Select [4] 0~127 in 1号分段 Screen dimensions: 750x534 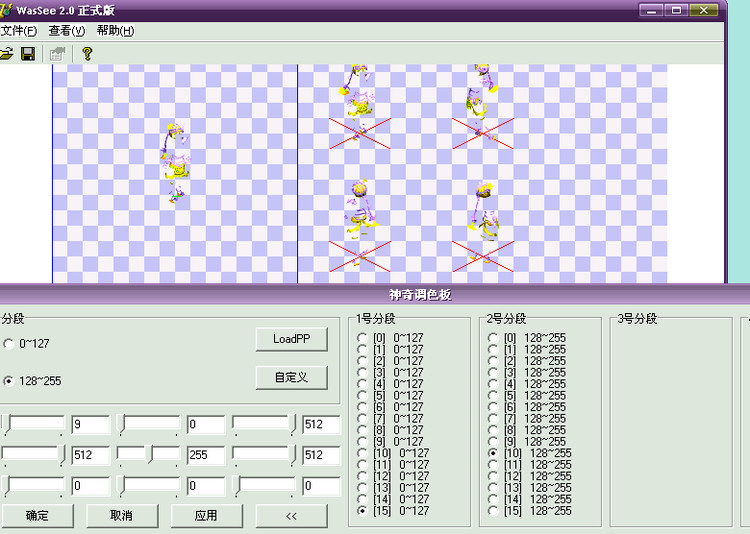(x=390, y=384)
